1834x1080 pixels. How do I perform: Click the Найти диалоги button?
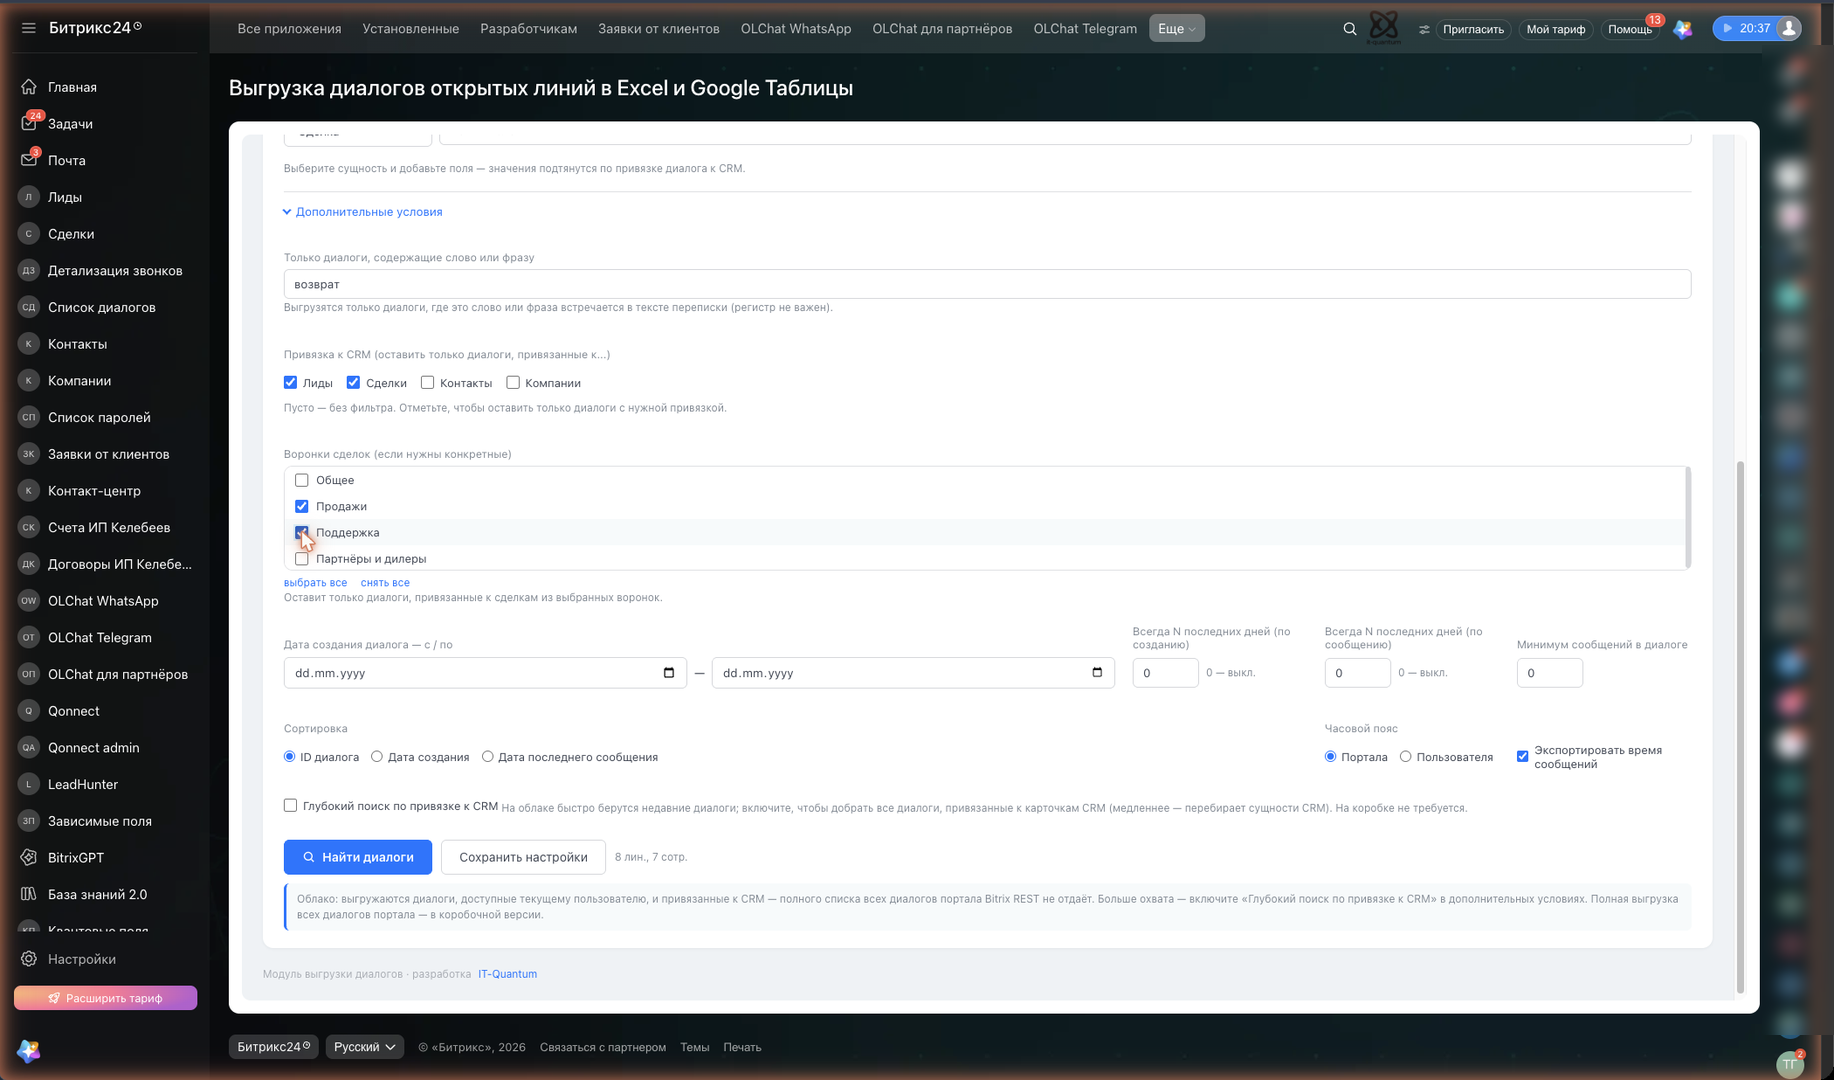pos(358,857)
